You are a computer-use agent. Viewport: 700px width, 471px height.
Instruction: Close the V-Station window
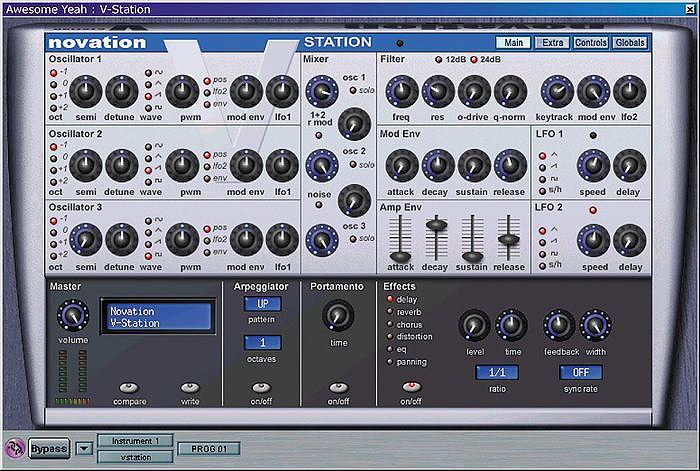[690, 9]
